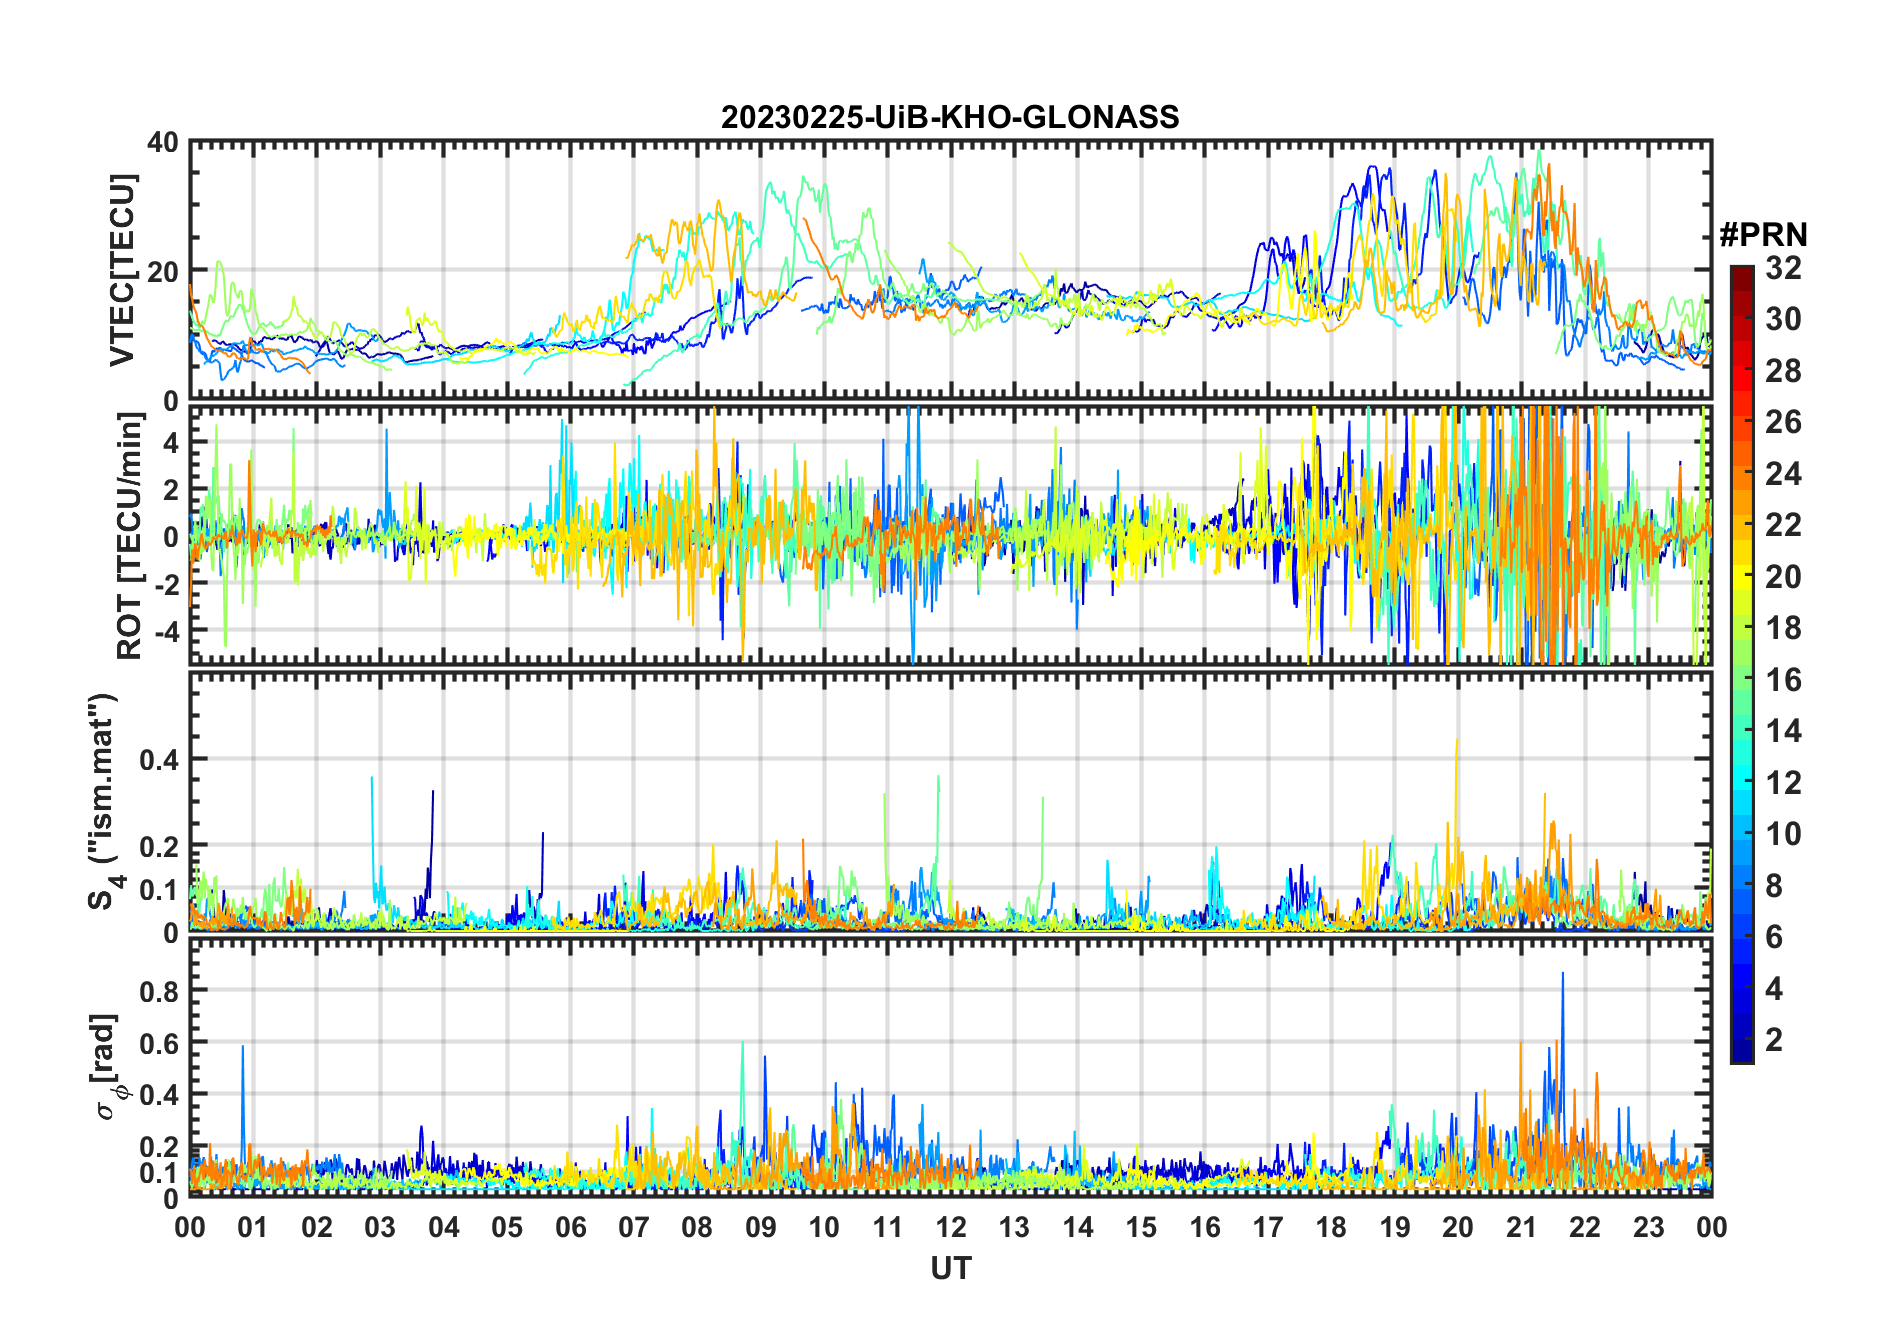
Task: Click the UT x-axis label
Action: (x=951, y=1268)
